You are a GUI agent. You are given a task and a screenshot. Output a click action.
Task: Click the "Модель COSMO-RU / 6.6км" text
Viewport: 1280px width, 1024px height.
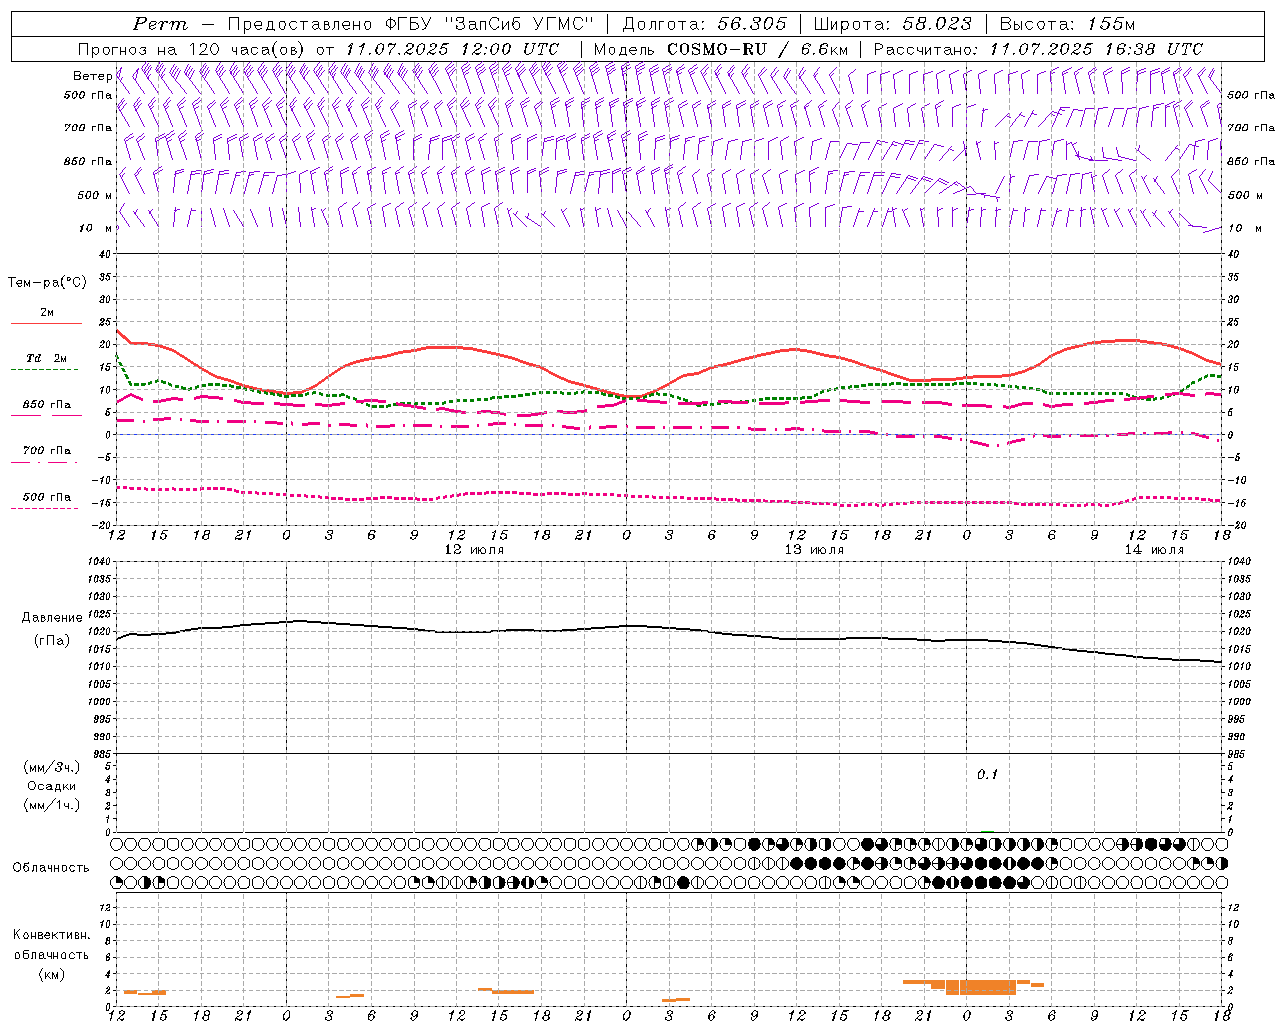[721, 49]
